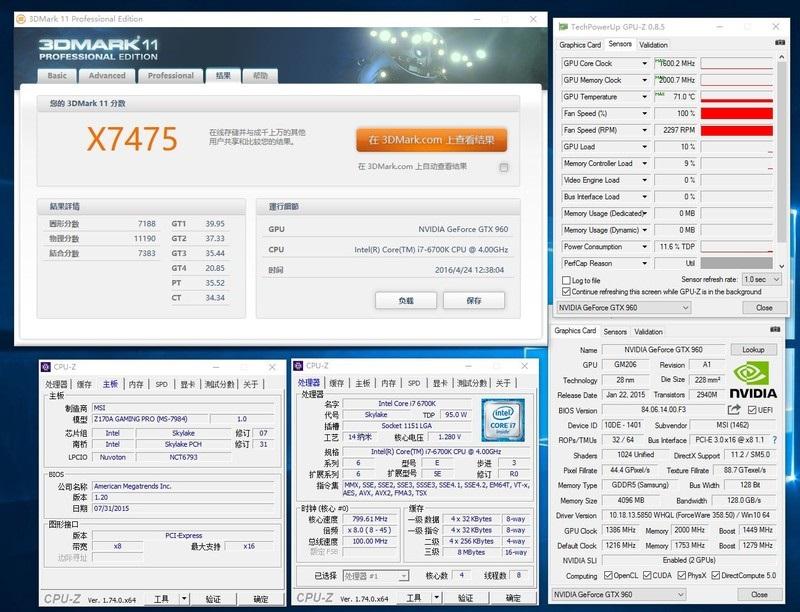Image resolution: width=800 pixels, height=612 pixels.
Task: Toggle the CUDA computing checkbox
Action: click(647, 575)
